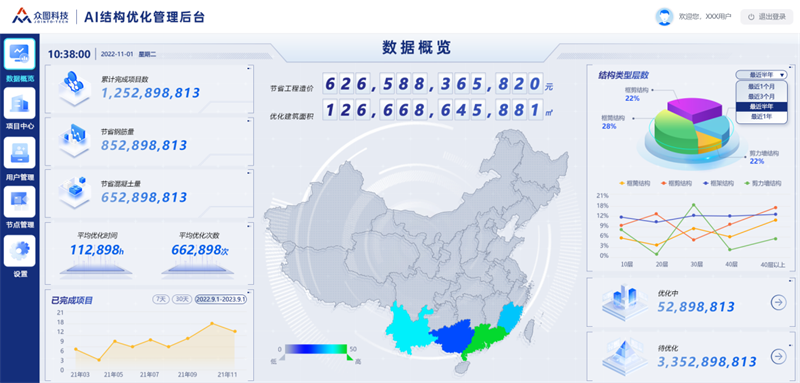
Task: Expand the 最近半年 dropdown
Action: pos(761,75)
